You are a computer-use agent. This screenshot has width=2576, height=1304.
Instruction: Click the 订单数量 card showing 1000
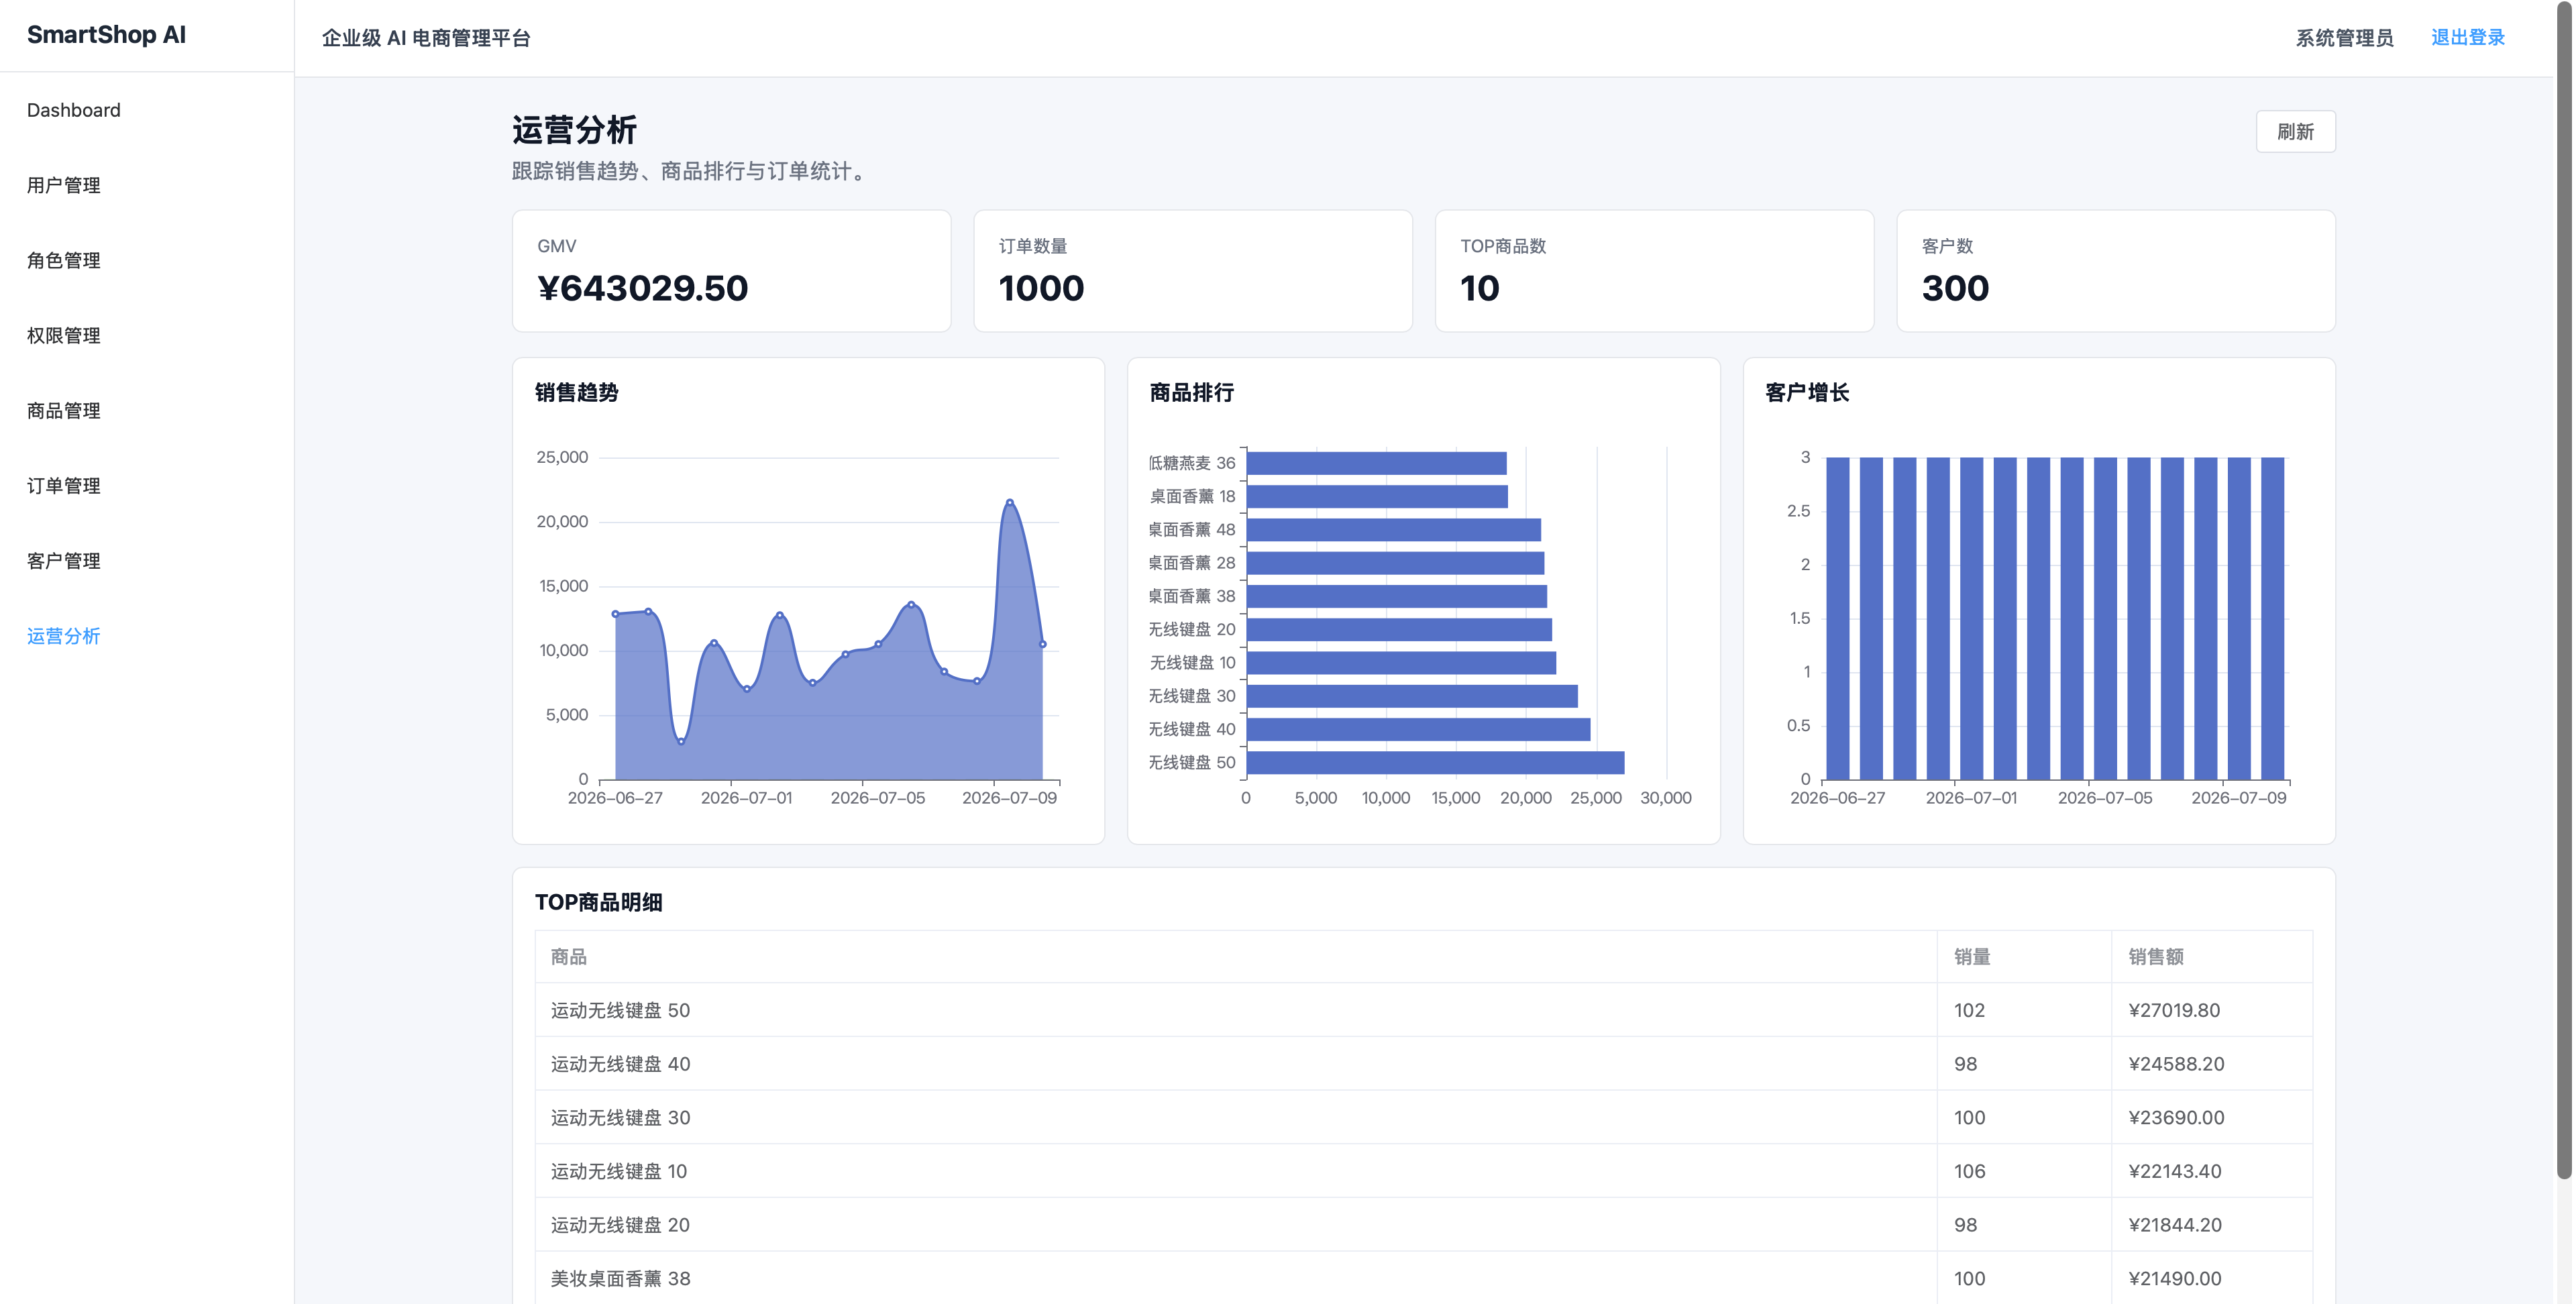(1193, 270)
